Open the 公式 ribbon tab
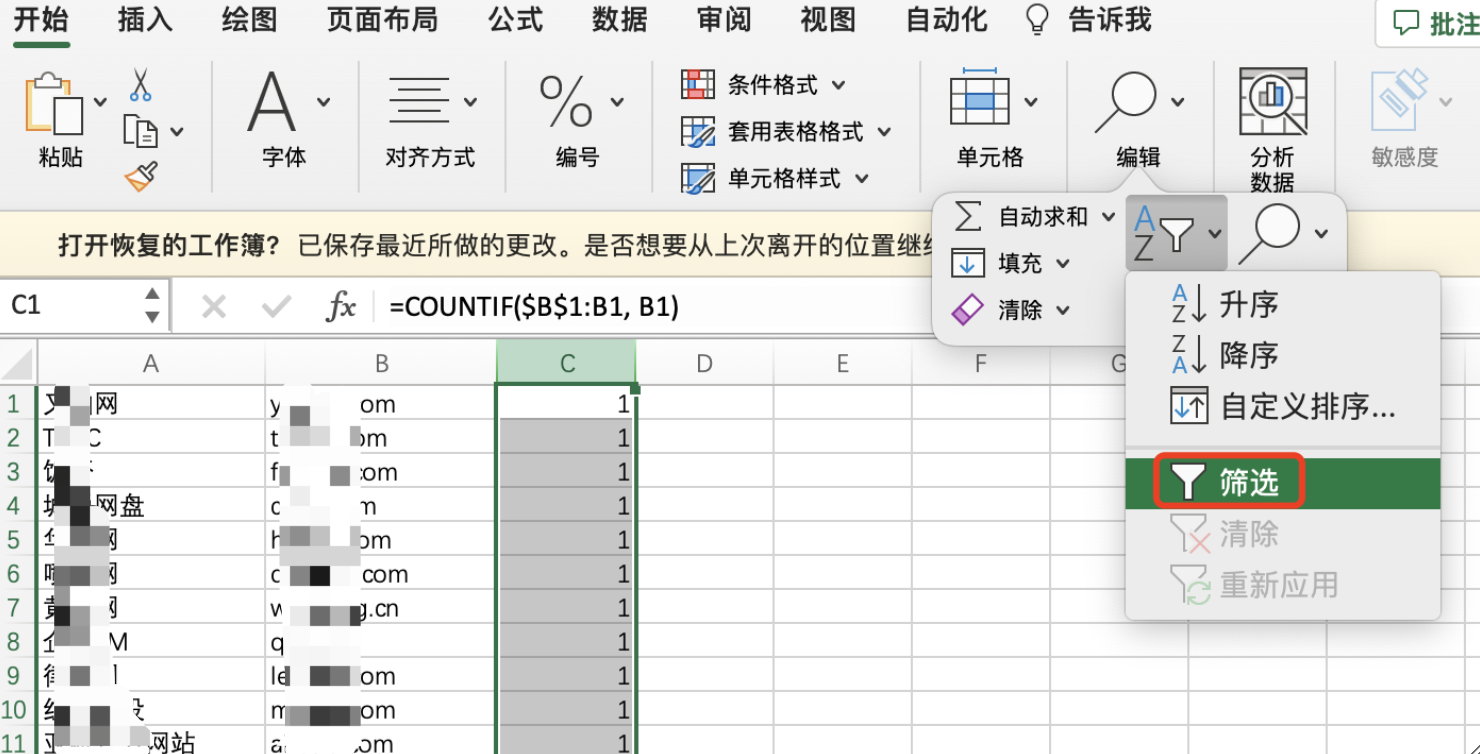 tap(516, 19)
